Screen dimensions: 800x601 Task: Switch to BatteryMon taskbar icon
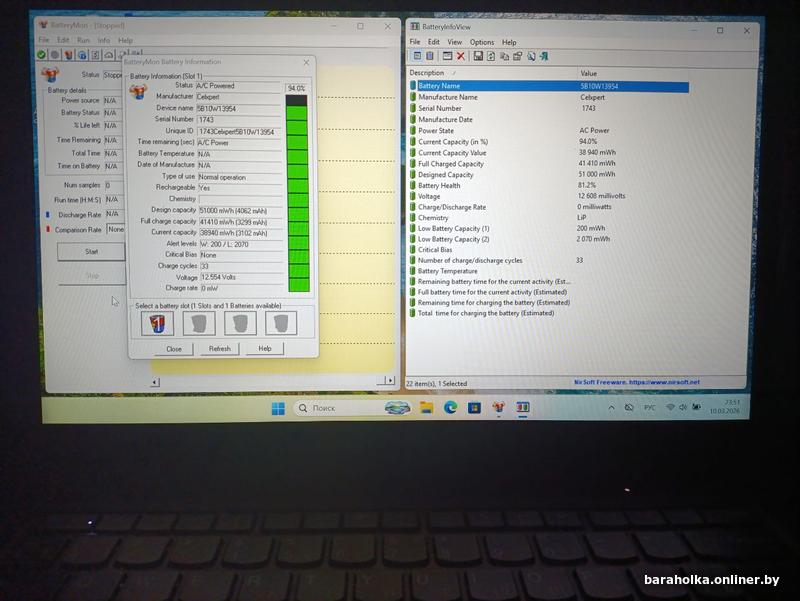(x=498, y=408)
